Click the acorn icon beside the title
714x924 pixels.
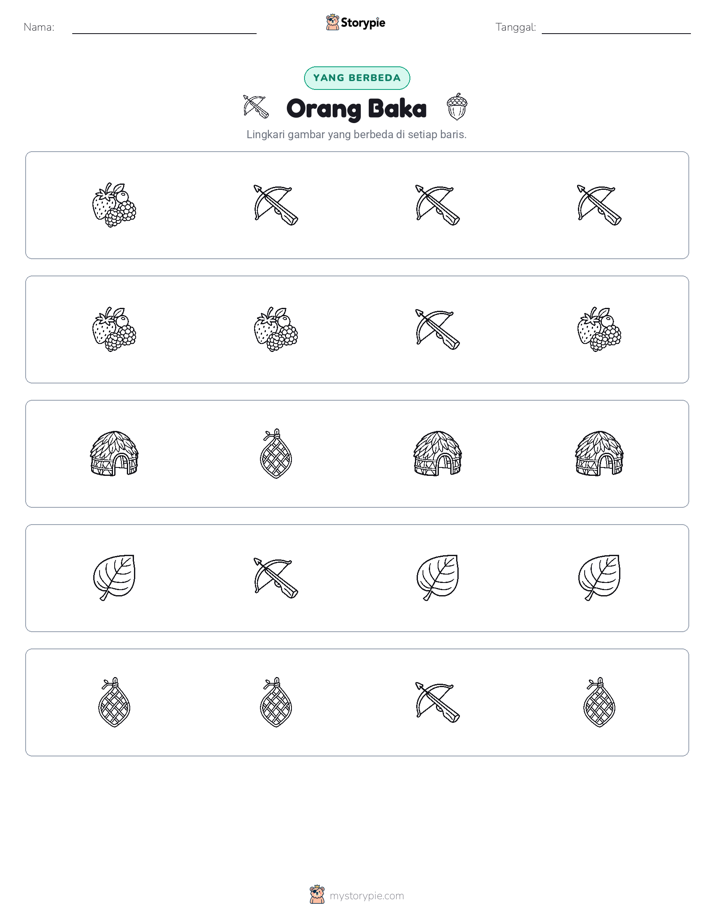pos(457,107)
